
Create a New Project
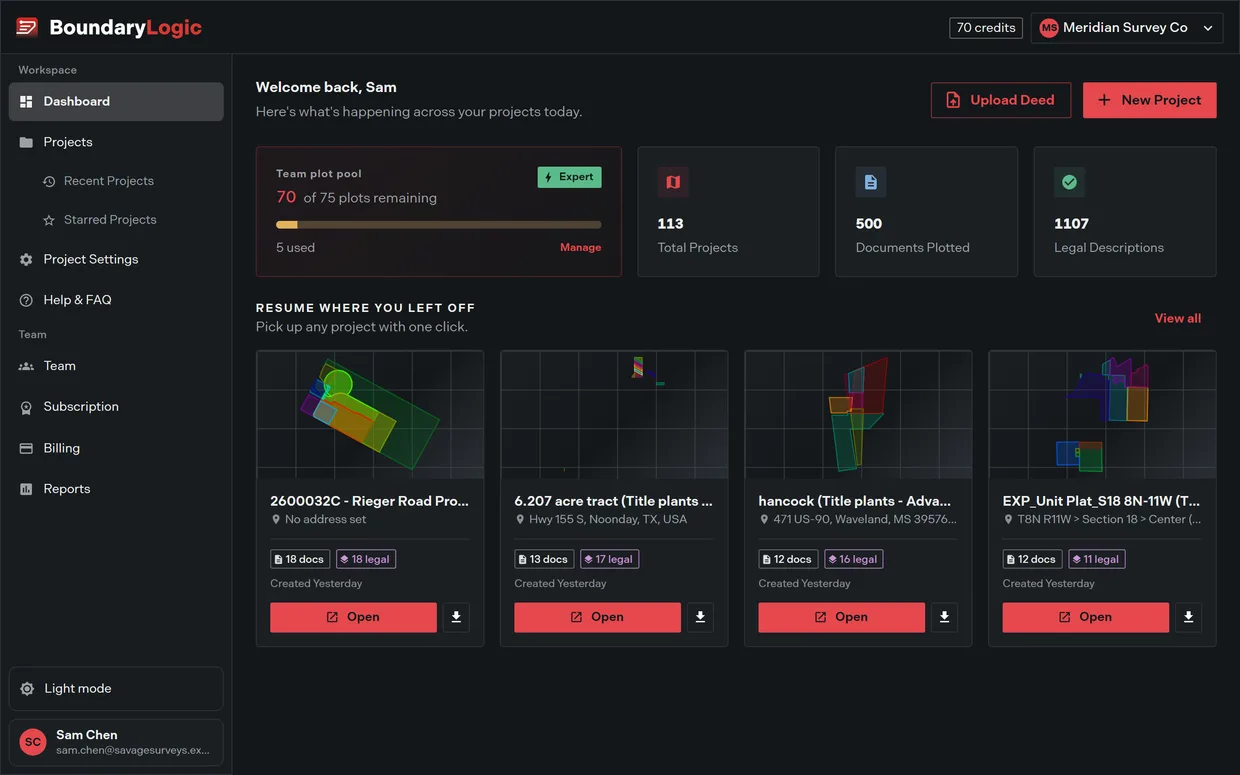1150,100
